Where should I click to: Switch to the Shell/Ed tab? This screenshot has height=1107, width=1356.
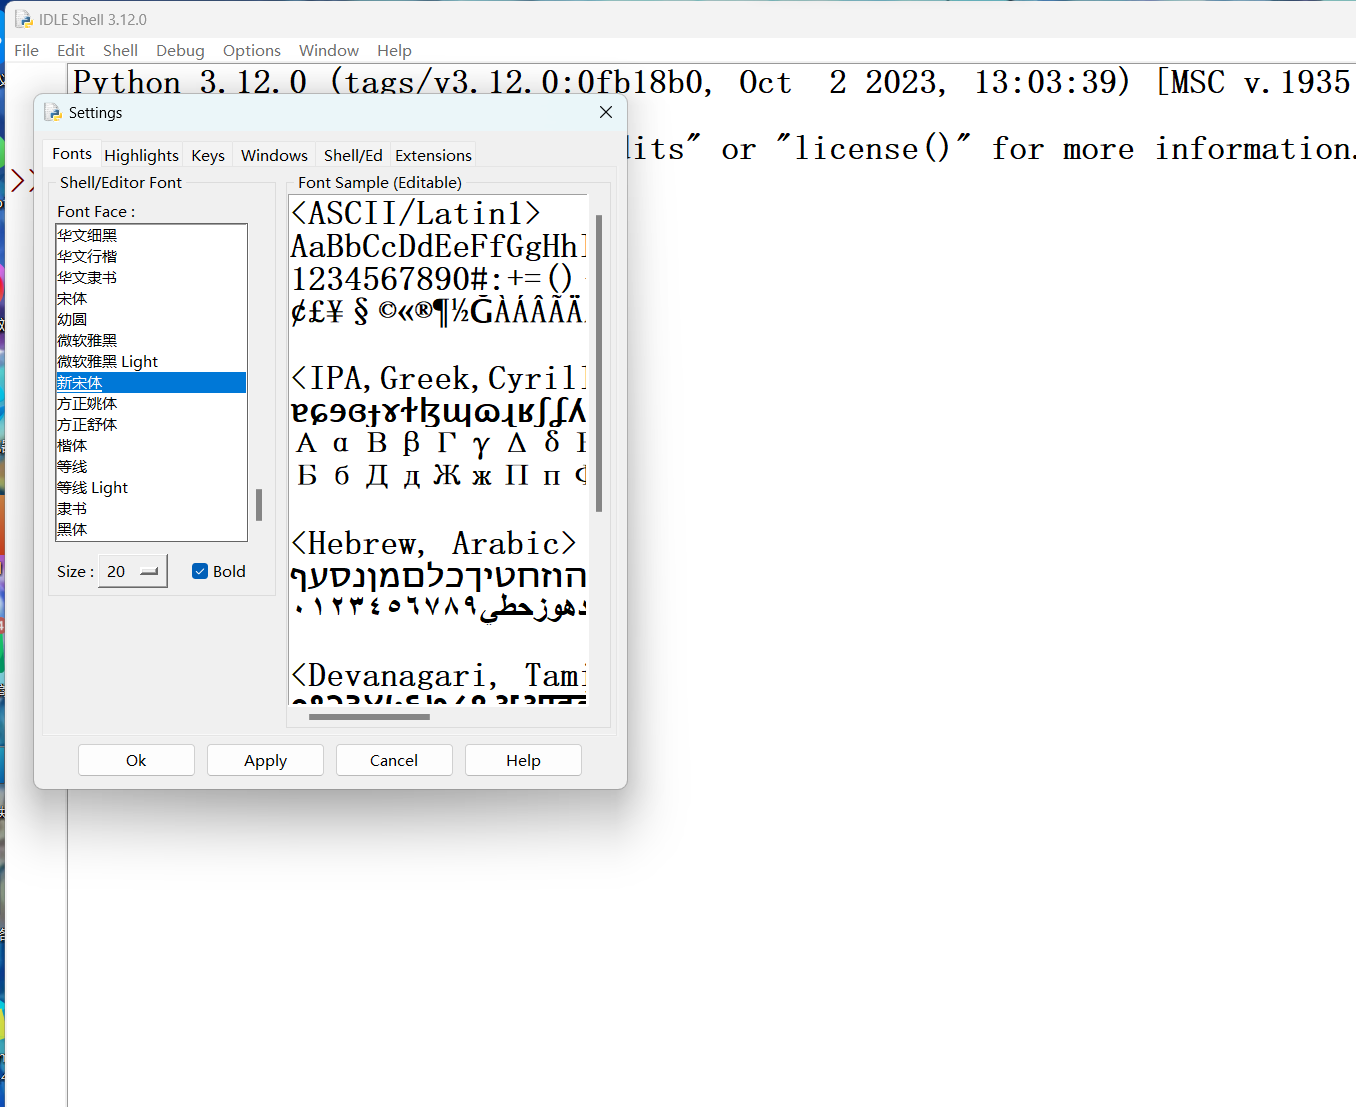(353, 155)
